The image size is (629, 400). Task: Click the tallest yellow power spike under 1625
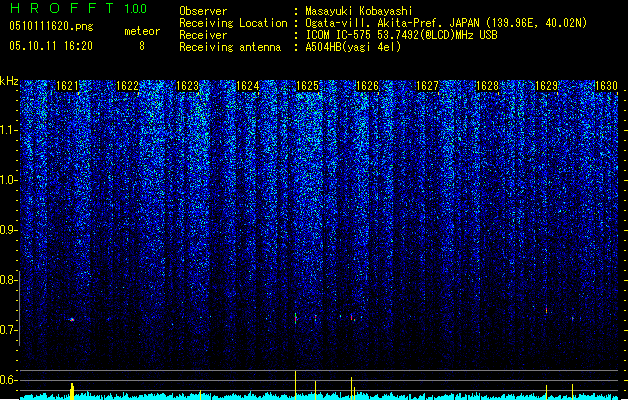(x=296, y=385)
